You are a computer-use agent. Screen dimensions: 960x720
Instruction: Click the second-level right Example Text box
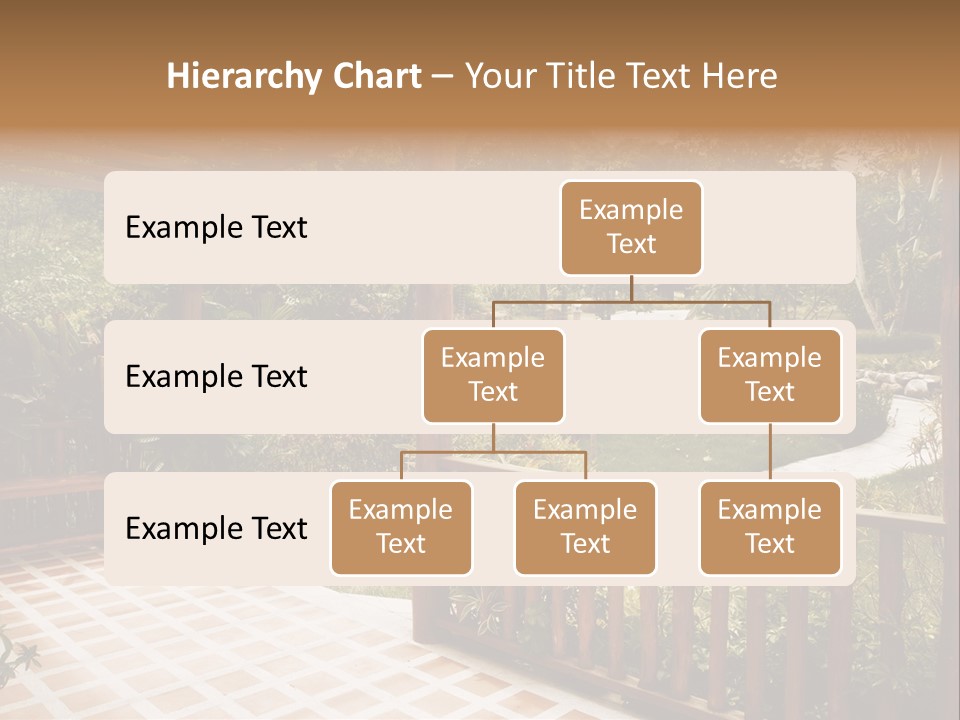click(770, 375)
